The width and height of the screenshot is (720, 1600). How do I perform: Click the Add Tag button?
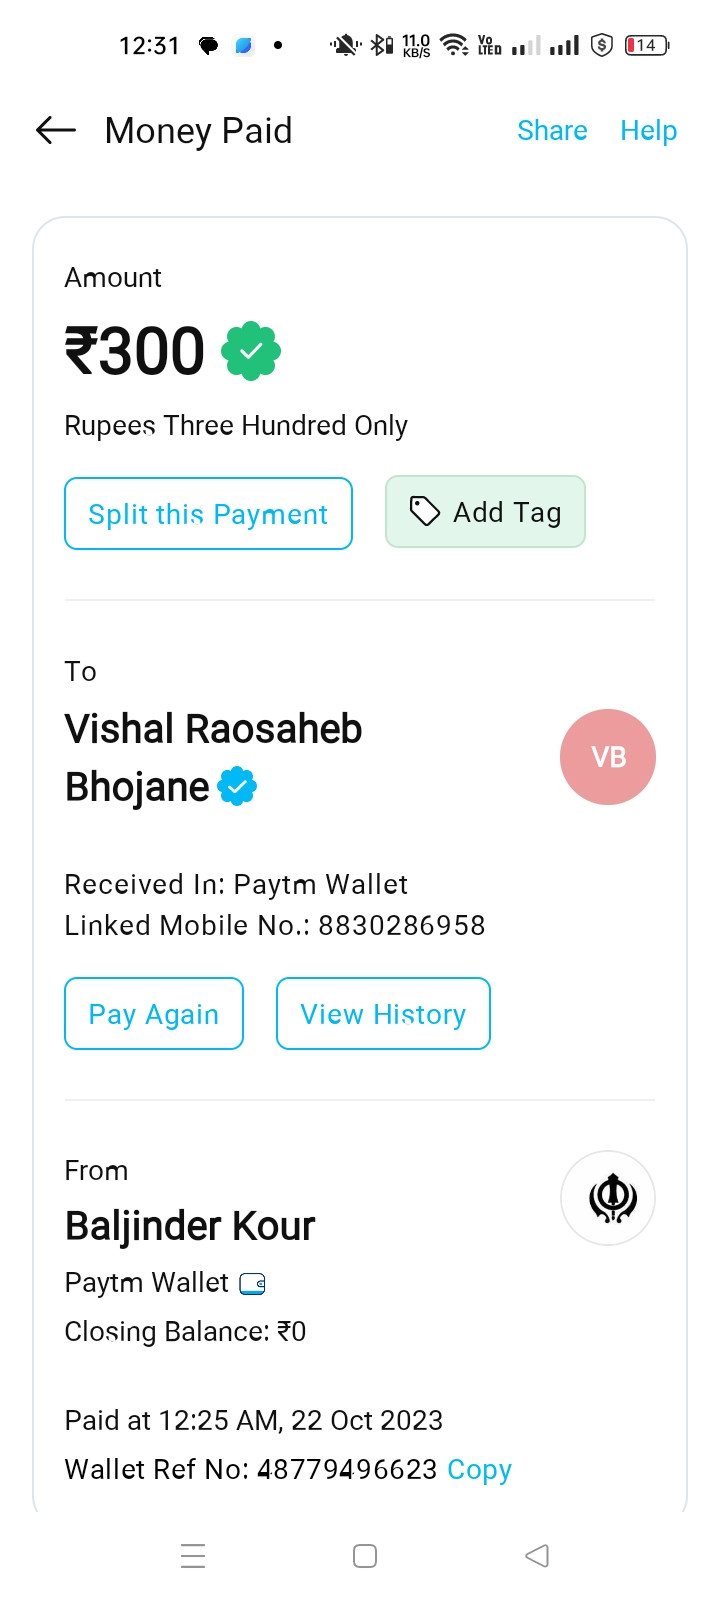click(x=485, y=512)
